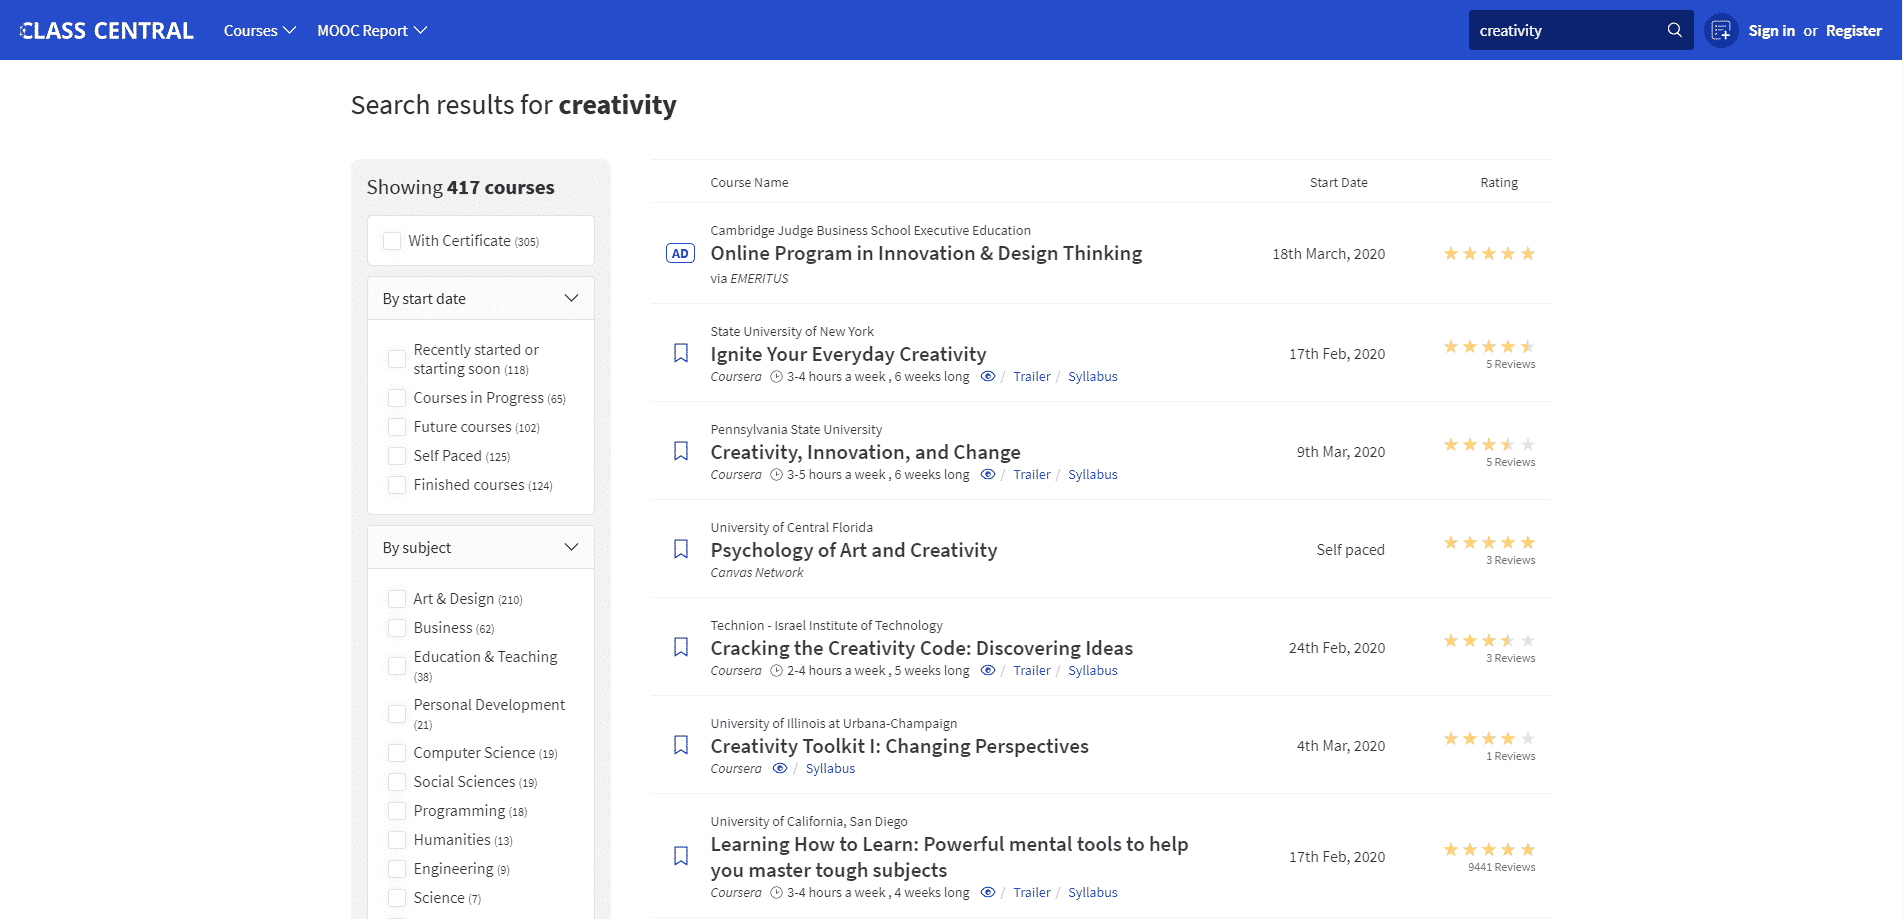
Task: Open Online Program in Innovation & Design Thinking
Action: [926, 254]
